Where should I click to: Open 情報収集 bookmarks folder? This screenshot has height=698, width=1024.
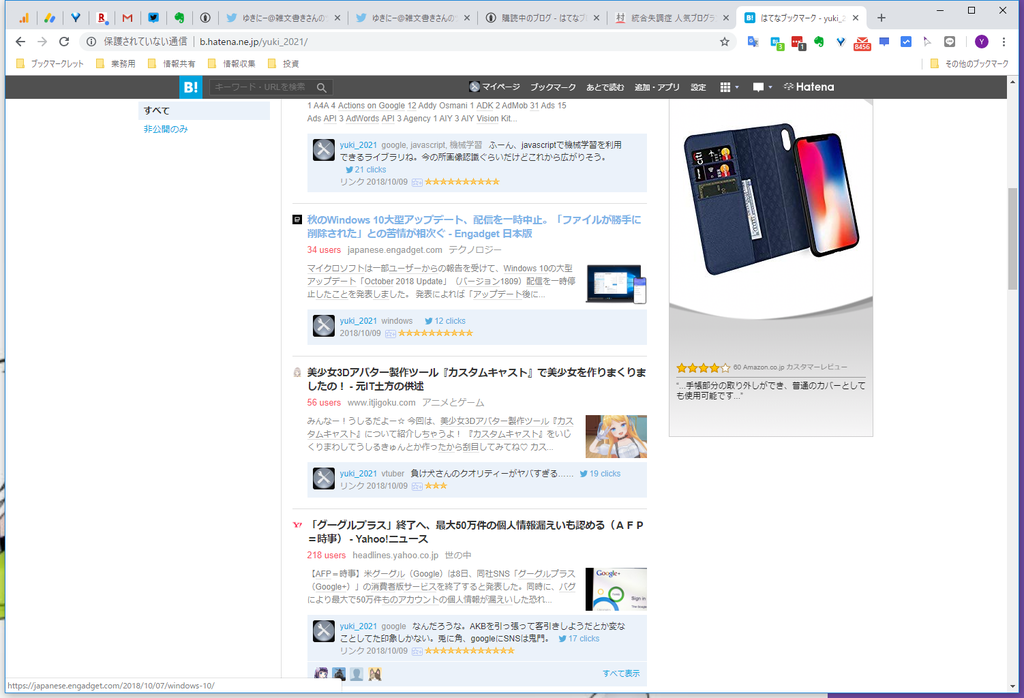(232, 64)
